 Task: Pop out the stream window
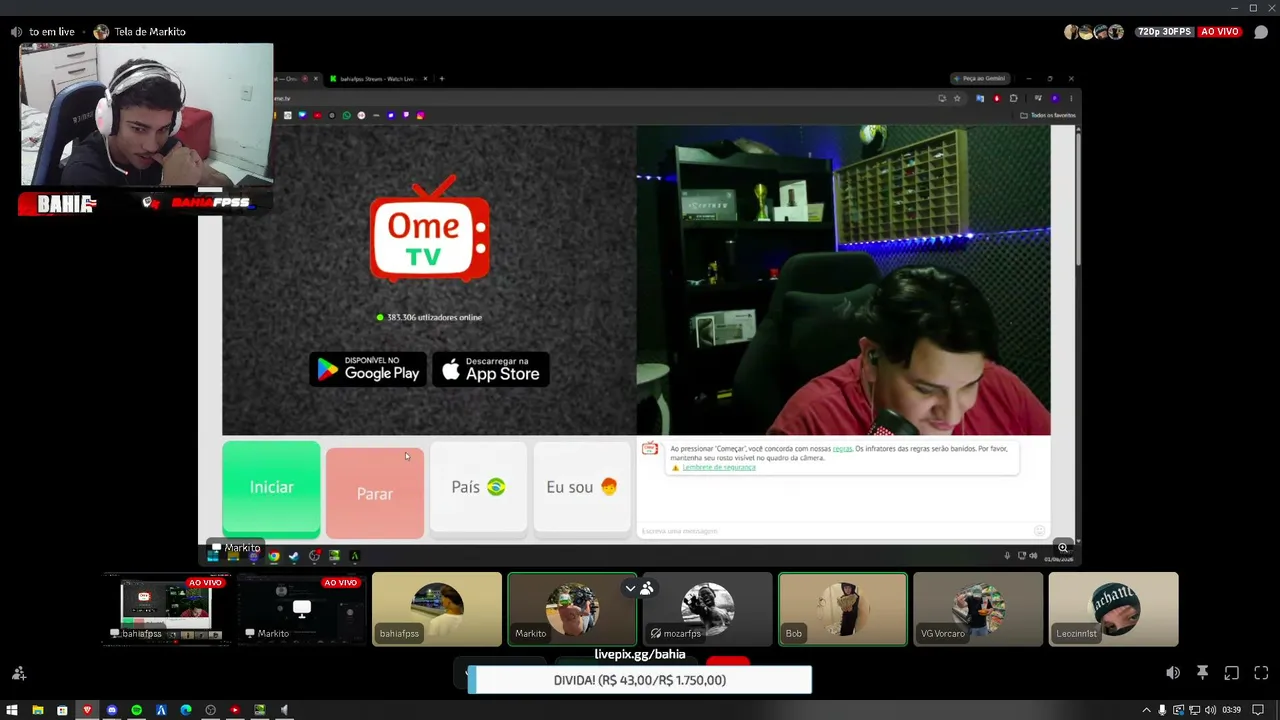[1232, 673]
